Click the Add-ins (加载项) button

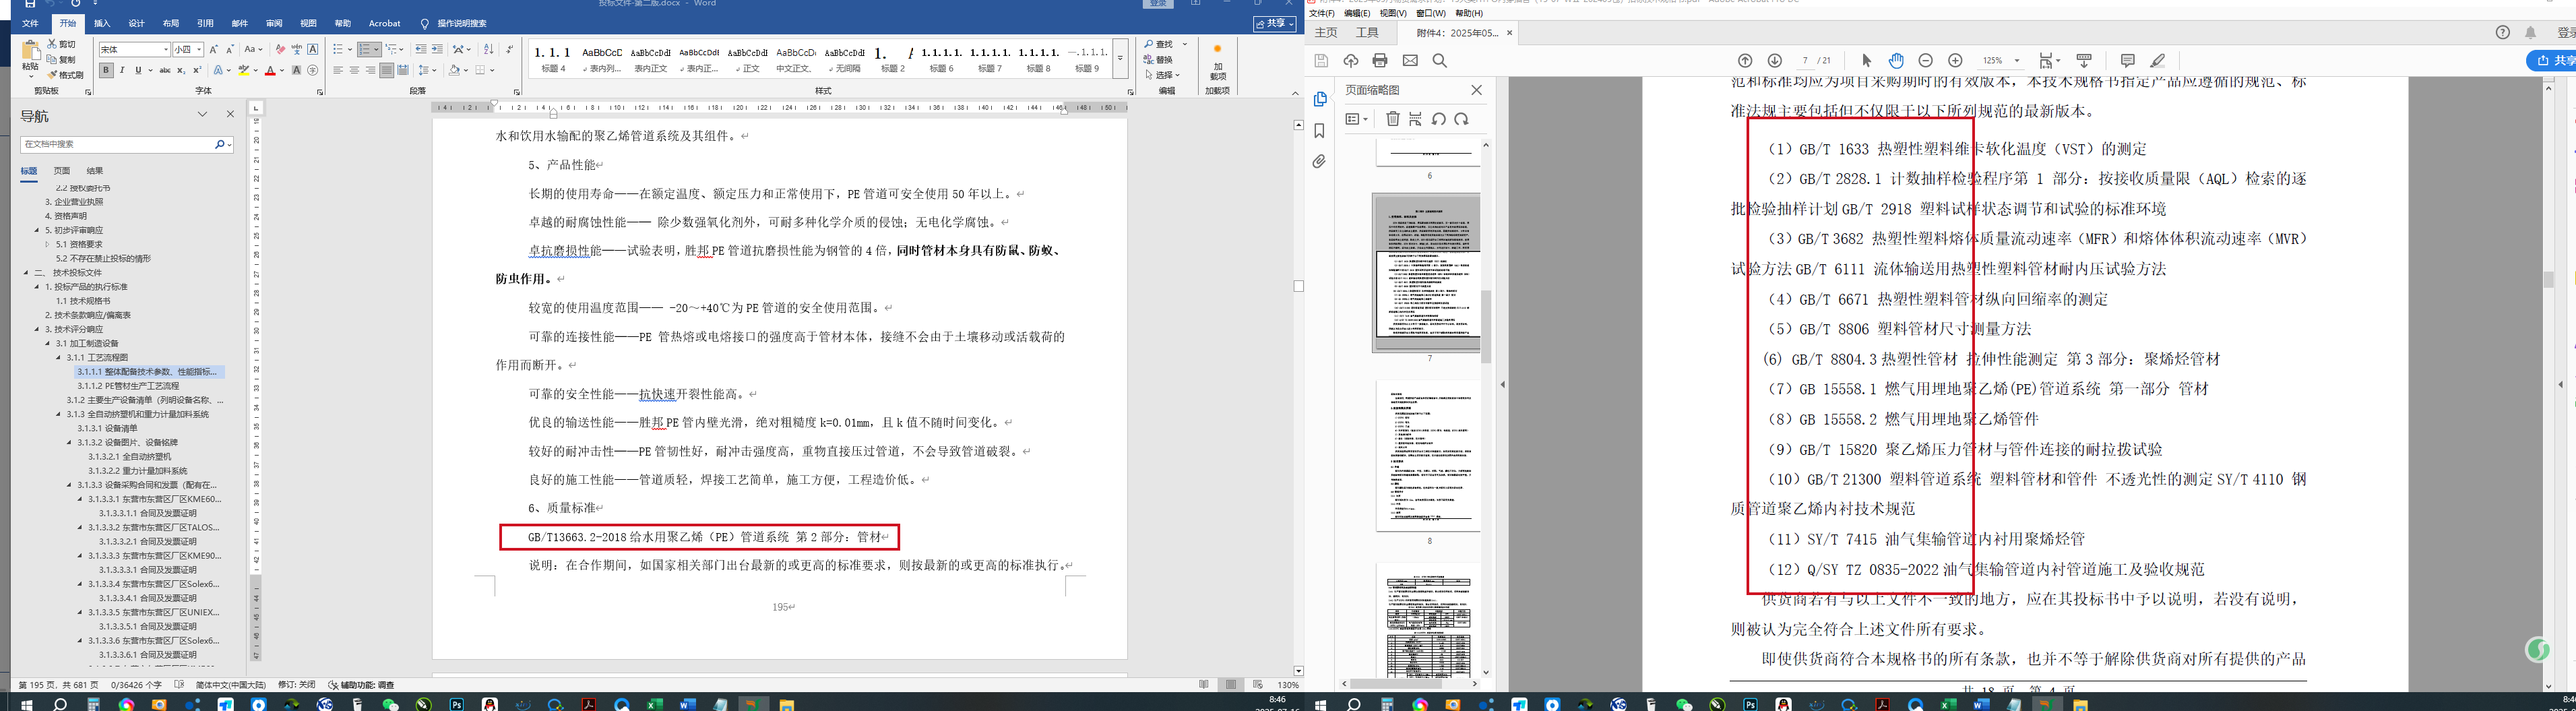pos(1217,62)
